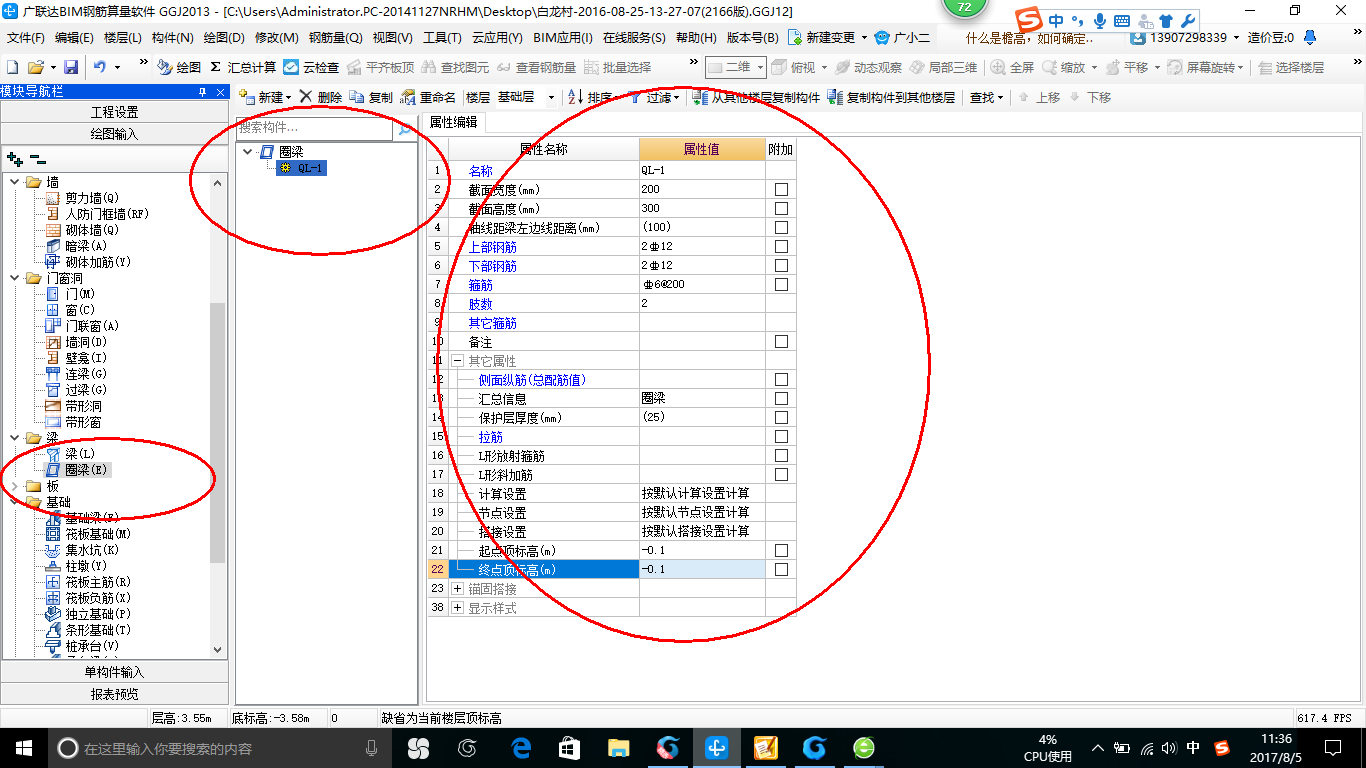This screenshot has height=768, width=1366.
Task: Expand 显示样式 property group
Action: [x=457, y=607]
